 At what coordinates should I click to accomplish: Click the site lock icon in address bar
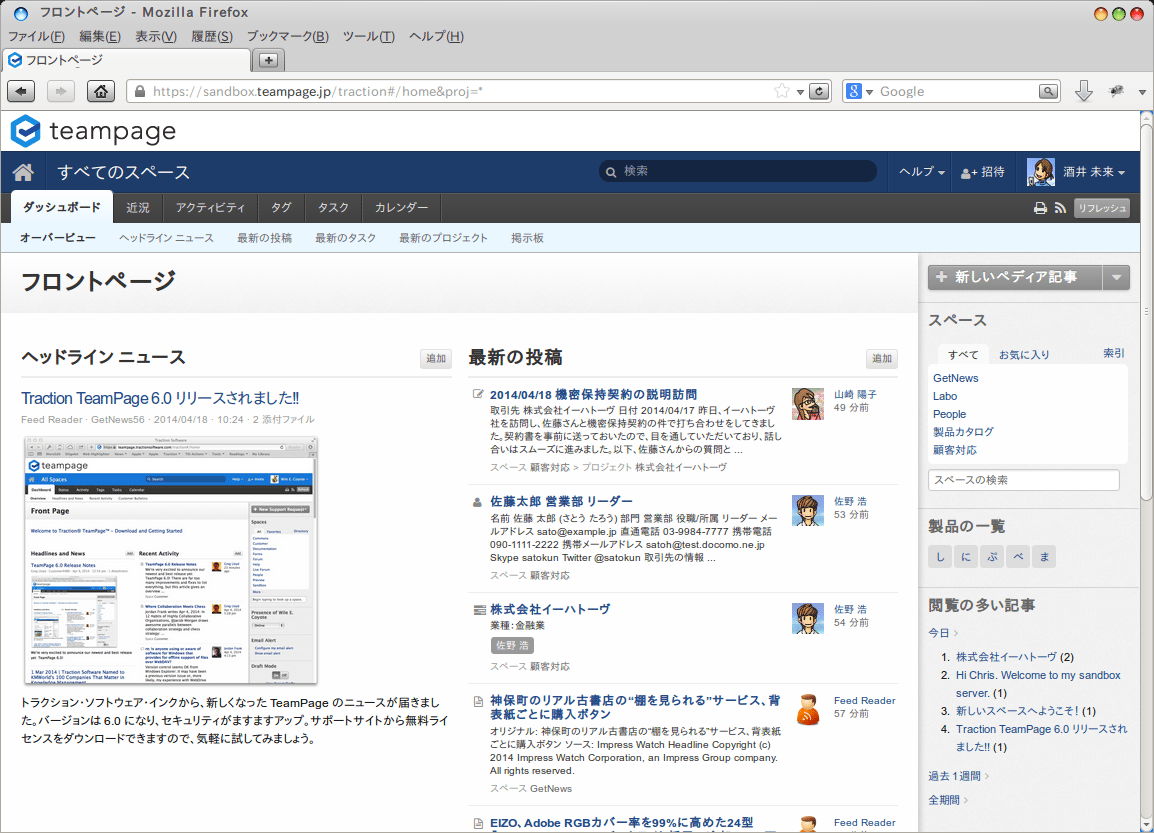coord(139,91)
